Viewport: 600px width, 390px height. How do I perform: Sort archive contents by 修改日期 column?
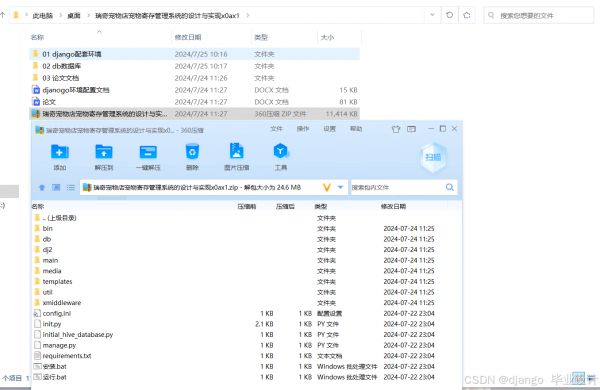(x=393, y=206)
